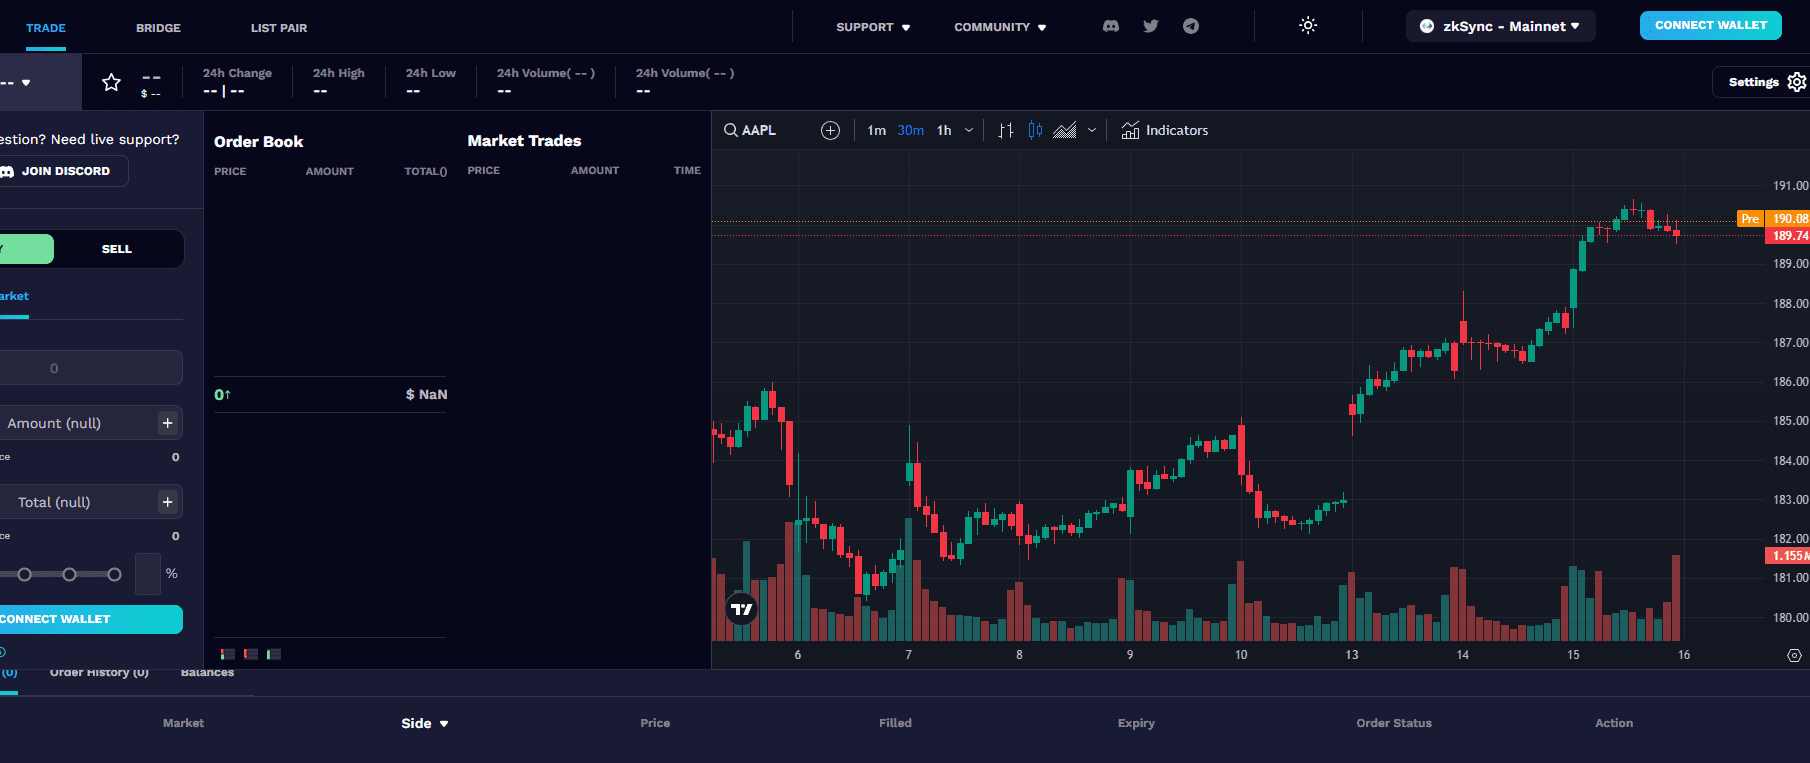Add a compare symbol with plus circle
1810x763 pixels.
(830, 130)
